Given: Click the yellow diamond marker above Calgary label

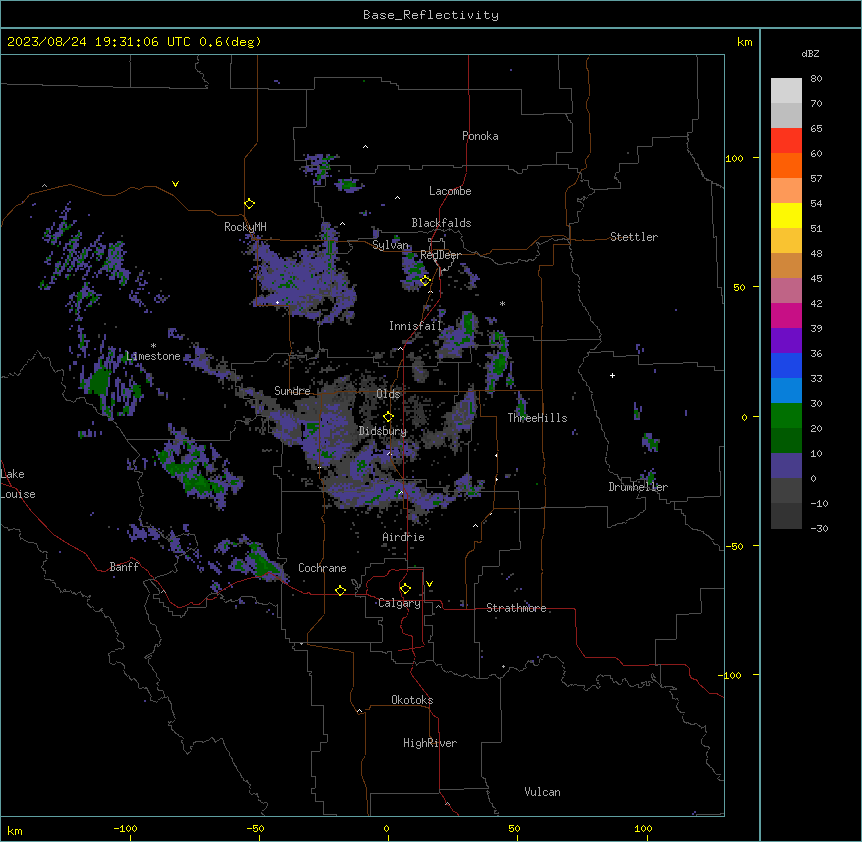Looking at the screenshot, I should click(x=405, y=589).
